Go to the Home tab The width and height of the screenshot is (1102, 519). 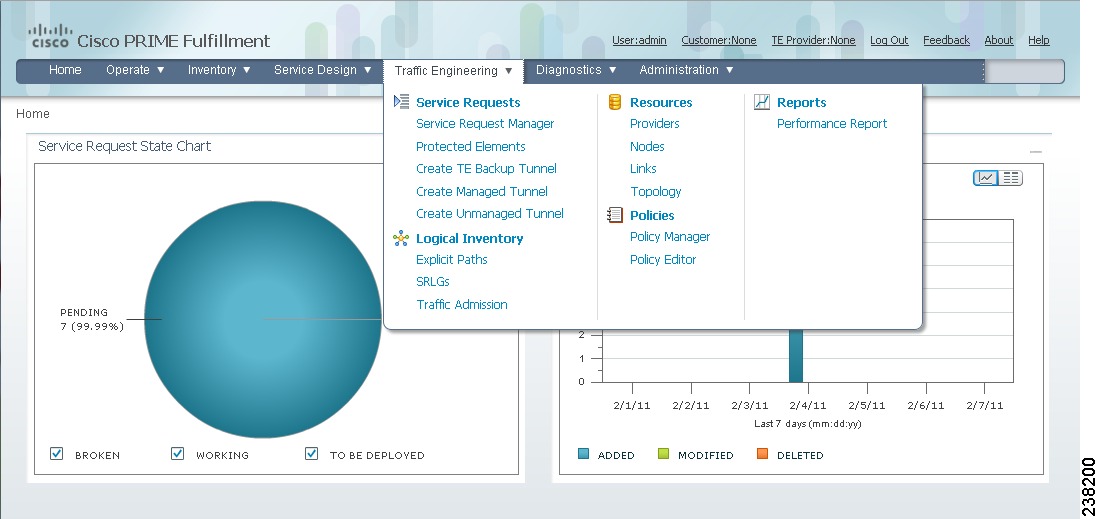click(65, 70)
